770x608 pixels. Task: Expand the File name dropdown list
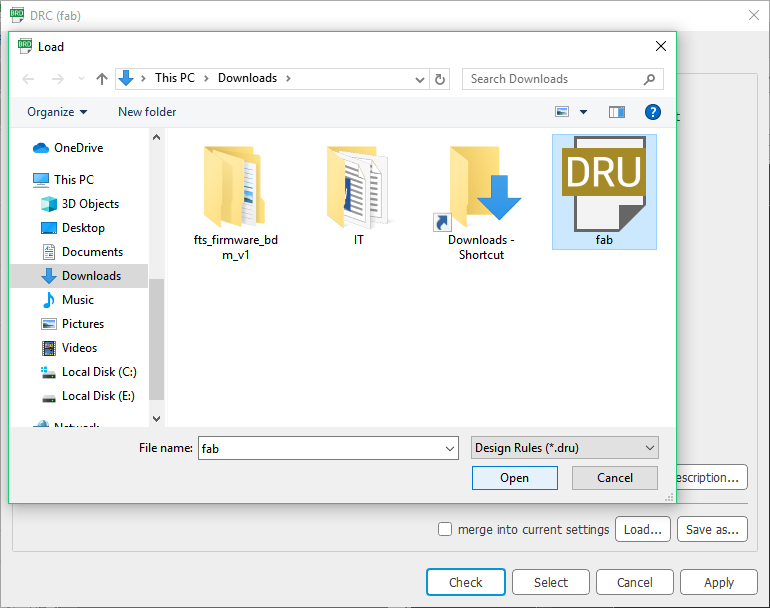[449, 448]
